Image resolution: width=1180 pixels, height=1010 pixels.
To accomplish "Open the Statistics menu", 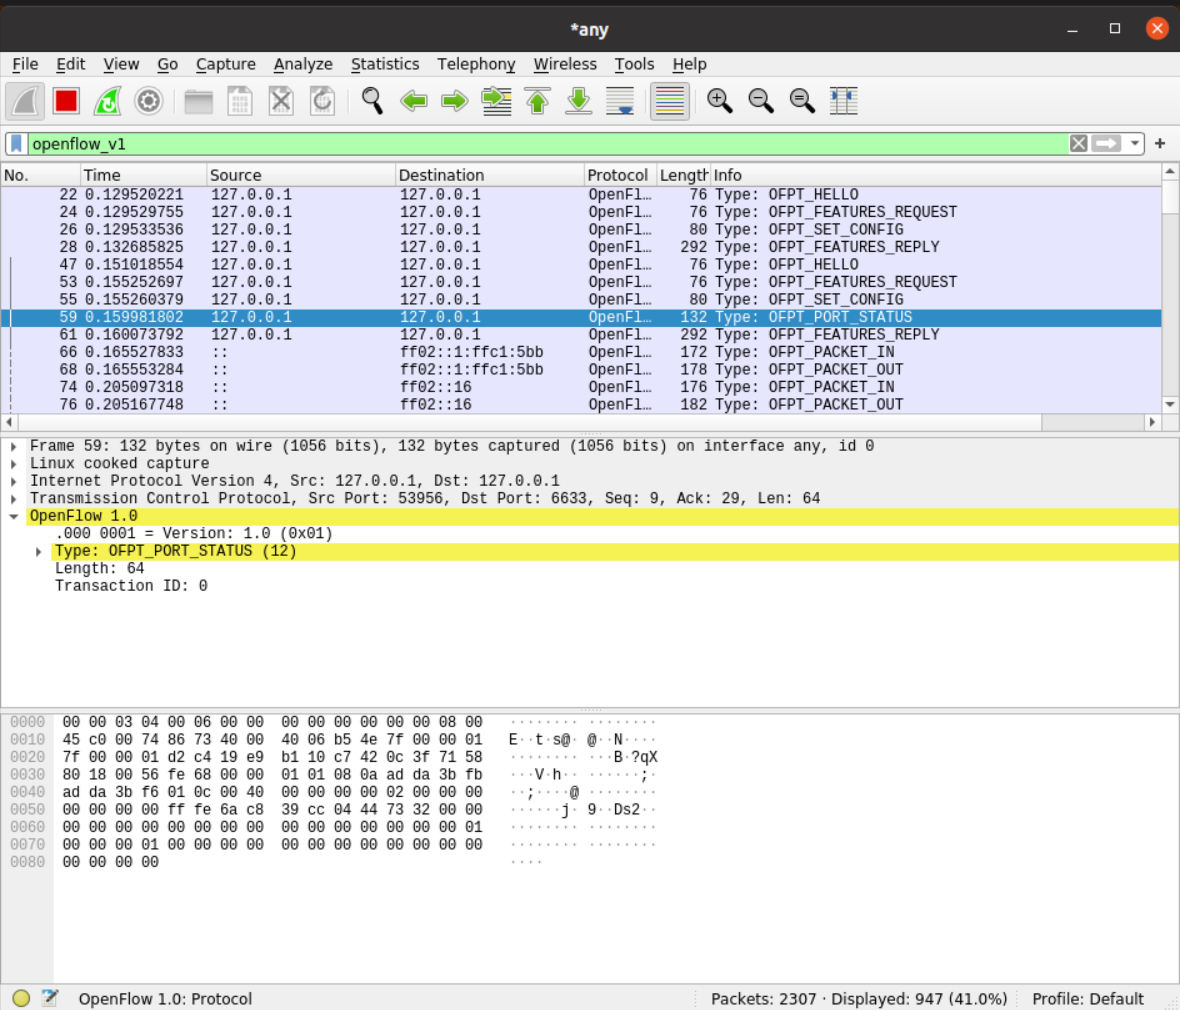I will pyautogui.click(x=384, y=64).
